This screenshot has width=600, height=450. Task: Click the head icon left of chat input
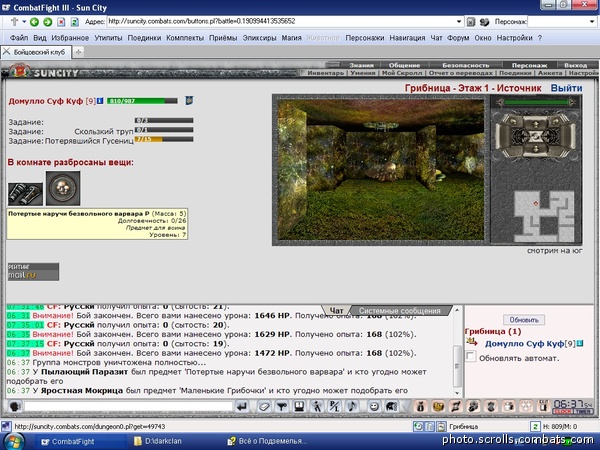point(15,406)
